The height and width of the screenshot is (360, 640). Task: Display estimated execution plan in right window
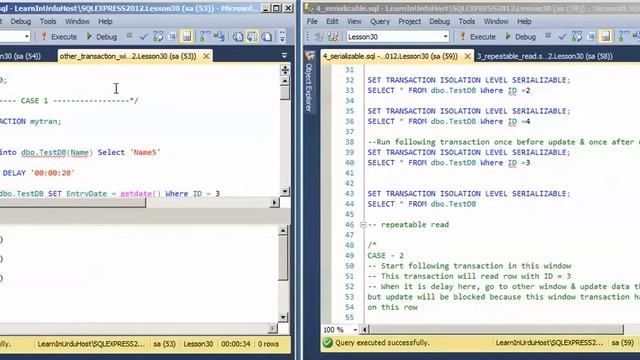pos(577,37)
